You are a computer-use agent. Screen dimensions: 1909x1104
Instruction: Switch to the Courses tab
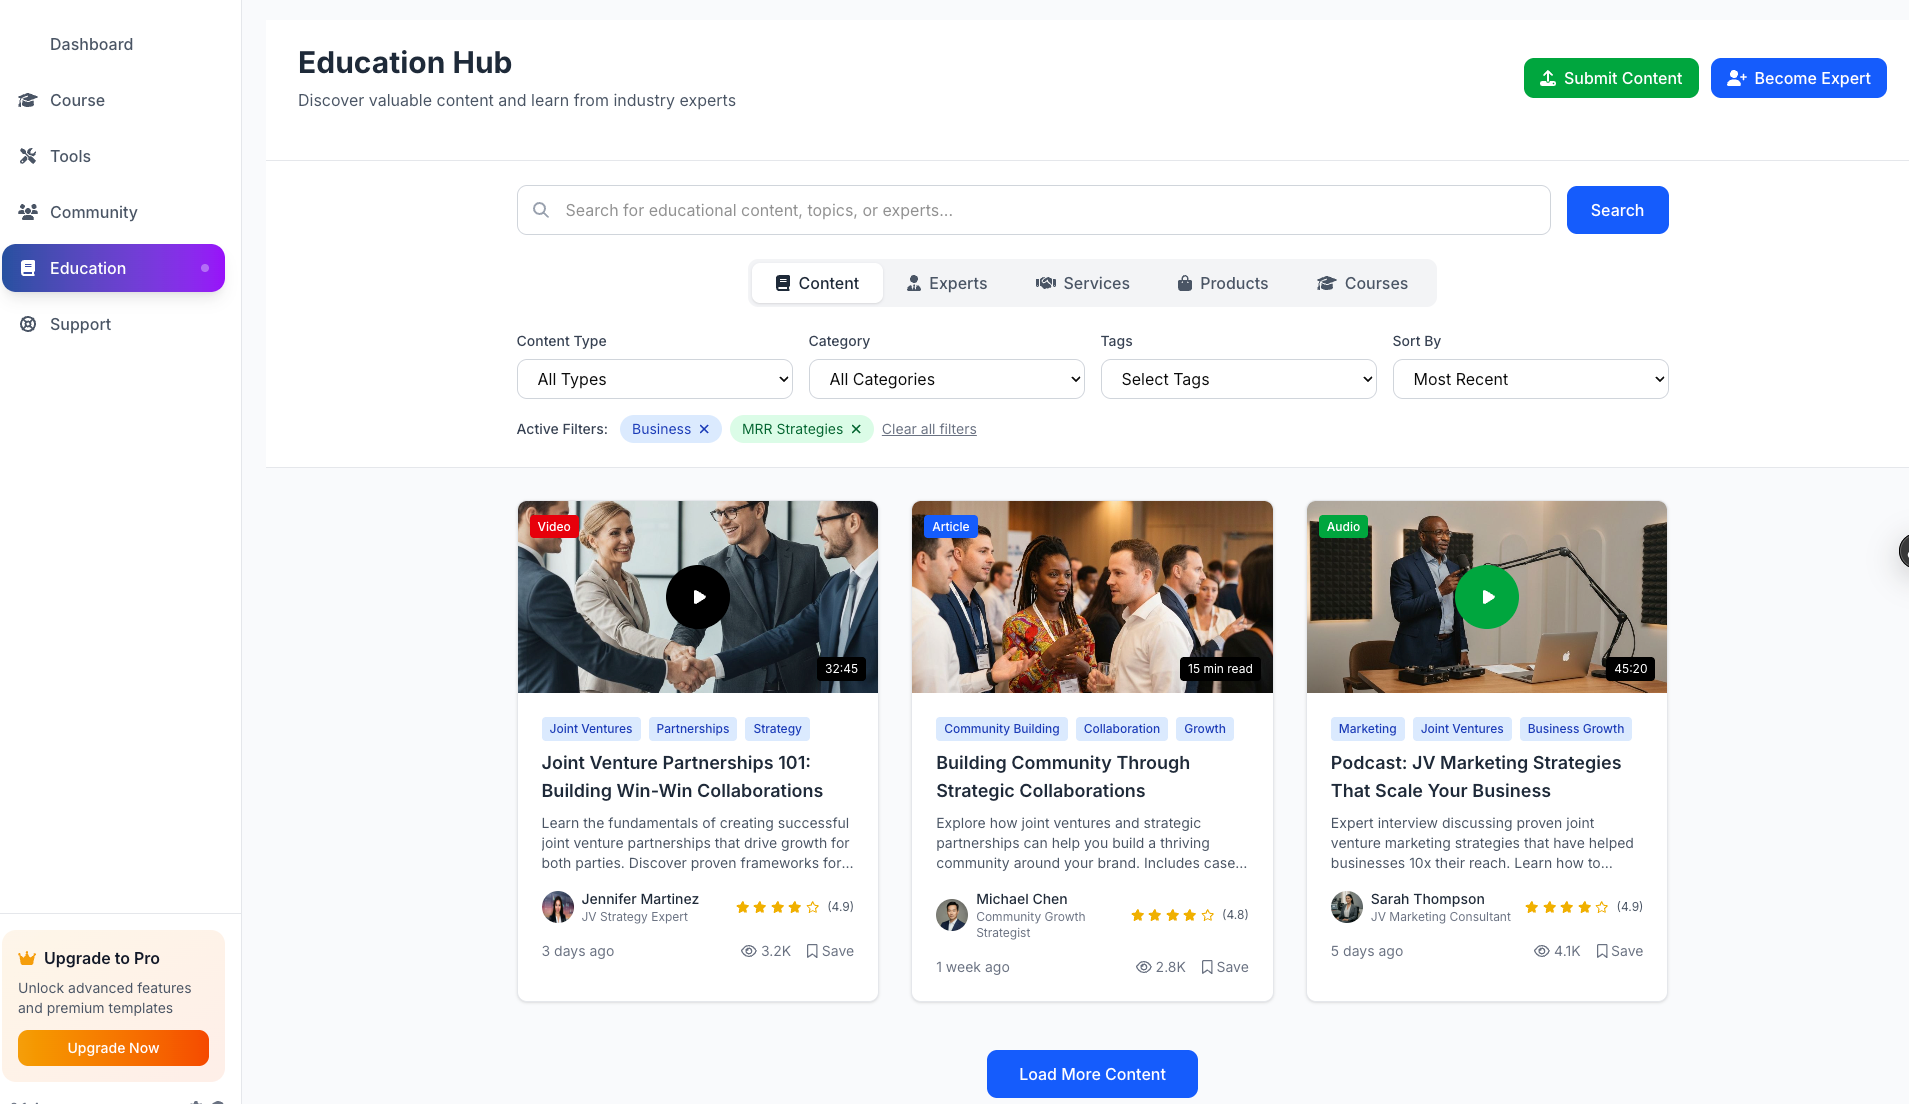[1362, 283]
